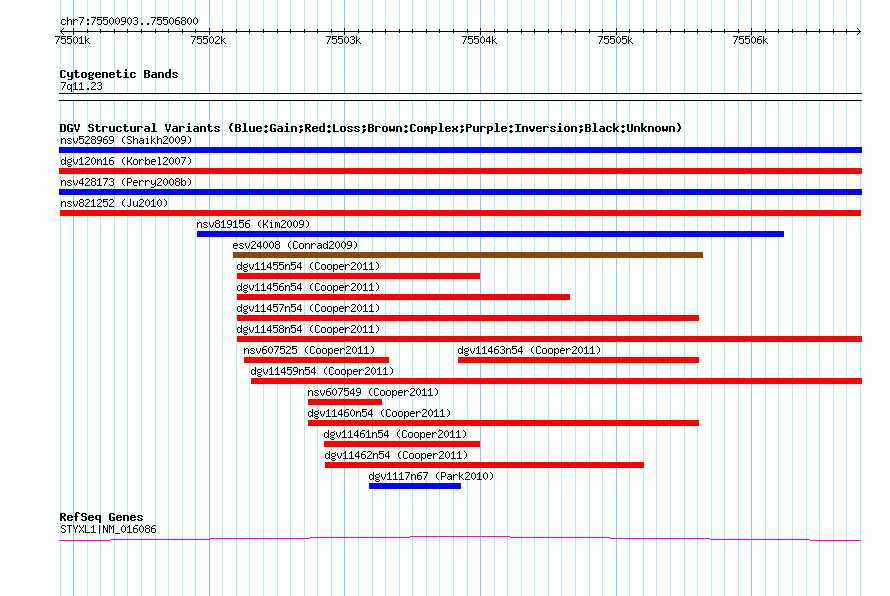Select the brown esv24008 complex bar

click(468, 255)
